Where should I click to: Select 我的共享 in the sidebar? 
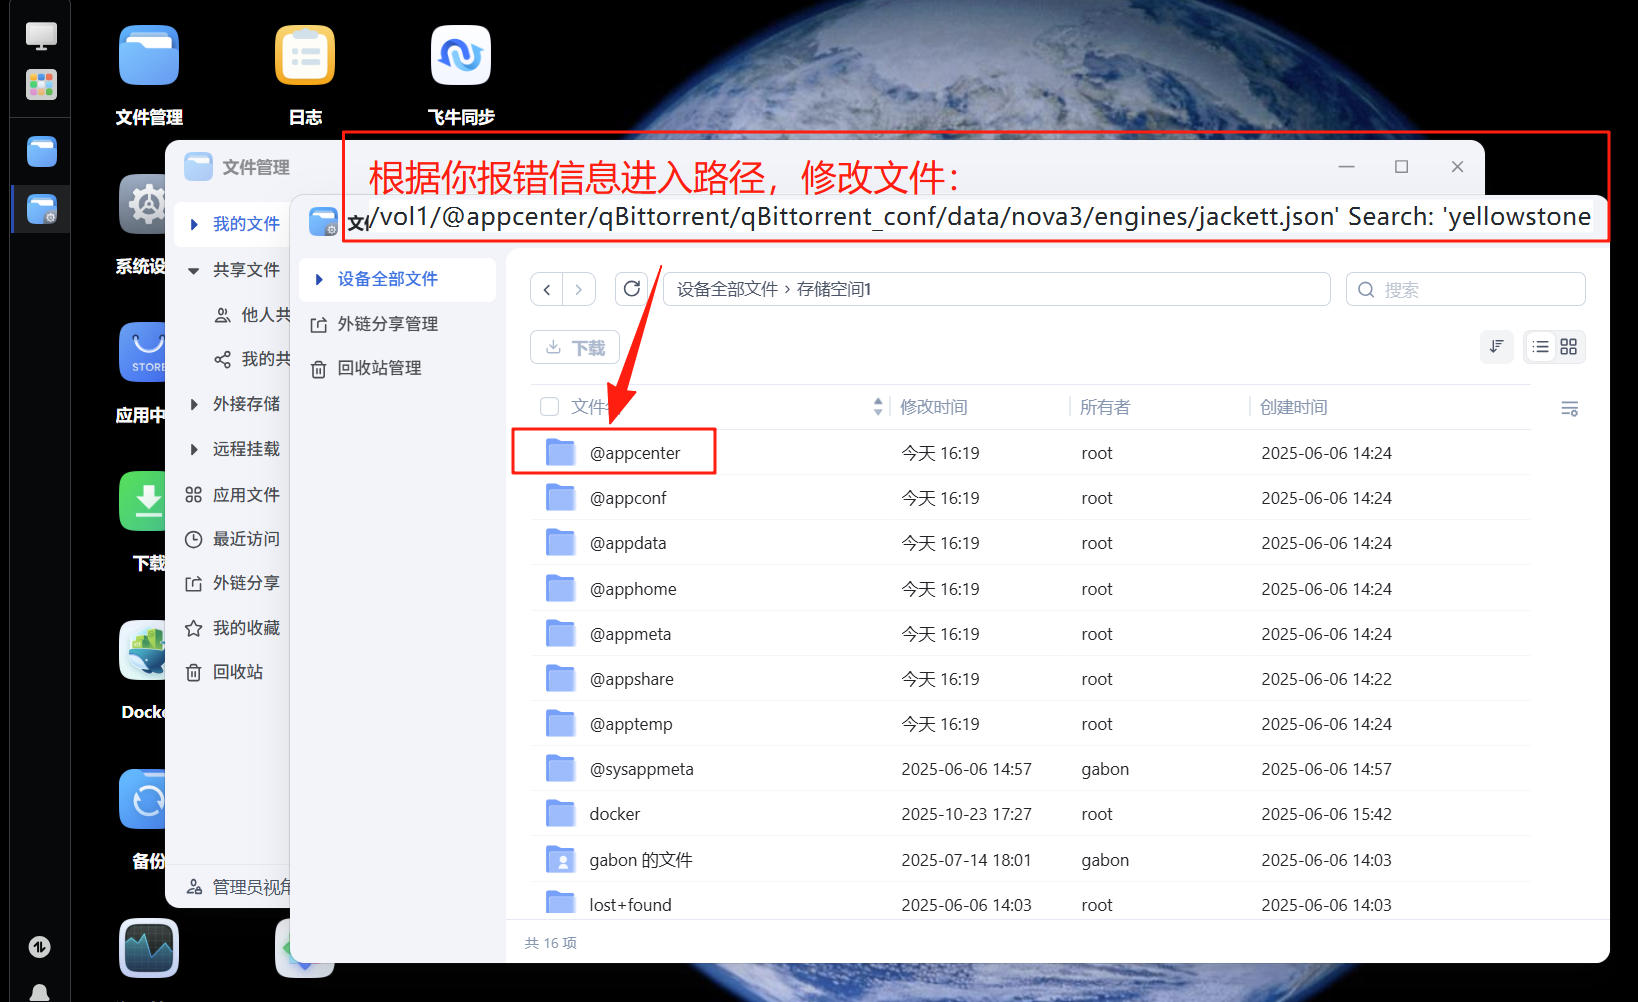253,359
